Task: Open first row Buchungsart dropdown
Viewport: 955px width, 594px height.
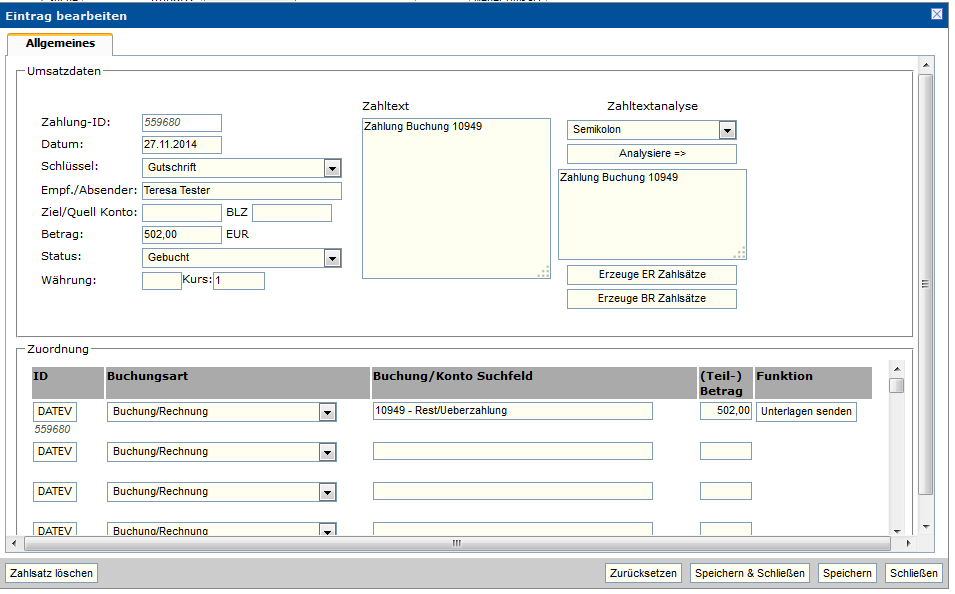Action: (327, 412)
